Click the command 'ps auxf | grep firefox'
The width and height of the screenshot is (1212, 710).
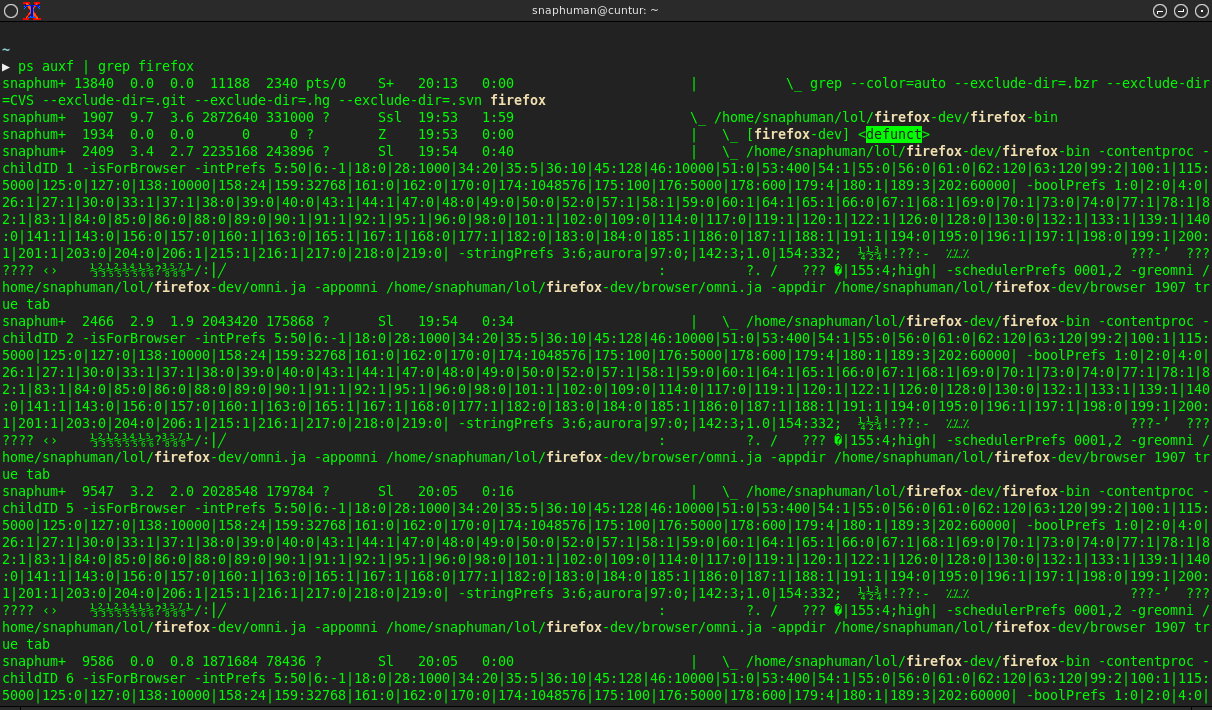pos(106,67)
